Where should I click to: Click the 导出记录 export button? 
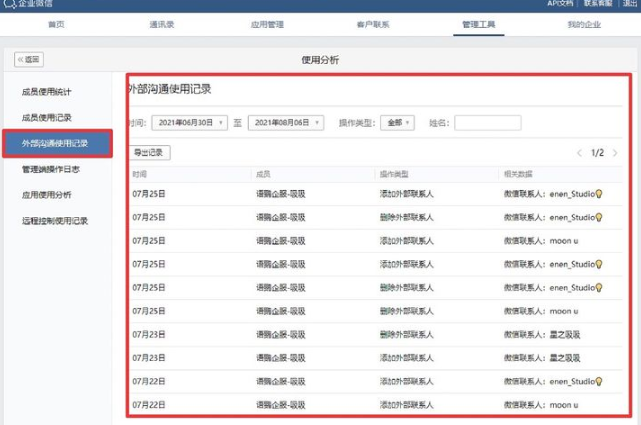pyautogui.click(x=151, y=153)
